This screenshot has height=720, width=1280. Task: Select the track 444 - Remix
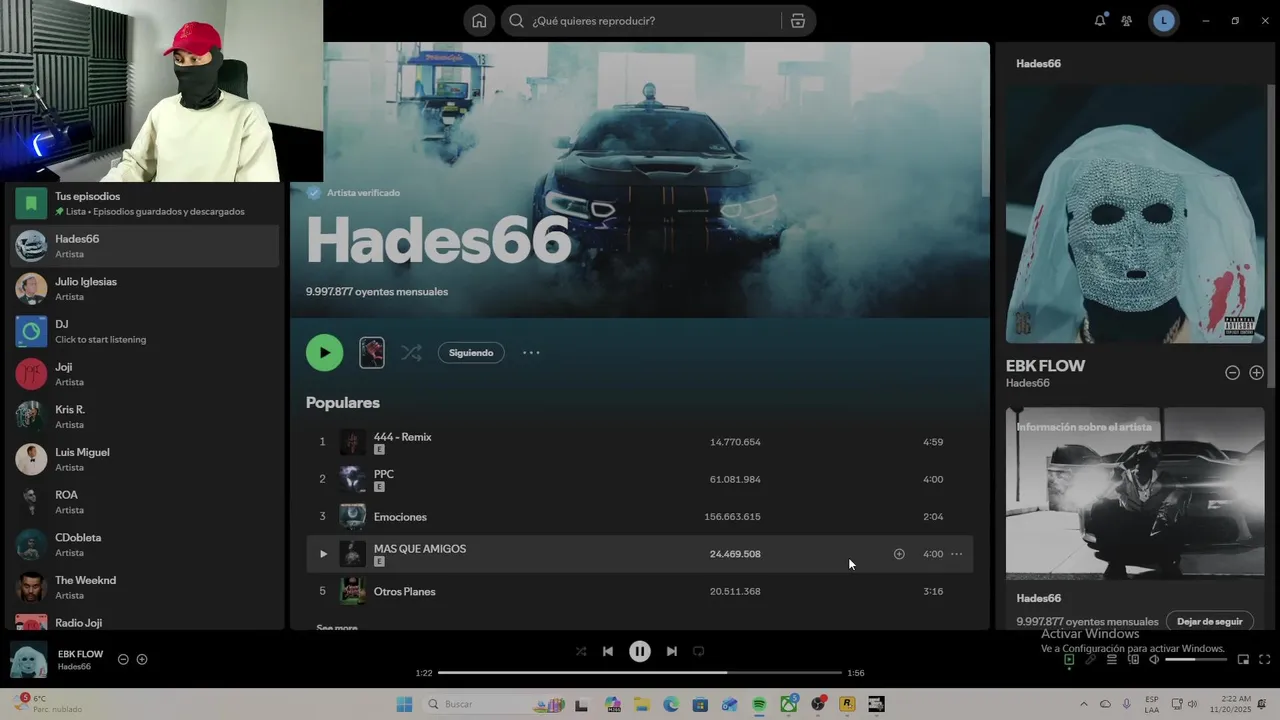[639, 441]
